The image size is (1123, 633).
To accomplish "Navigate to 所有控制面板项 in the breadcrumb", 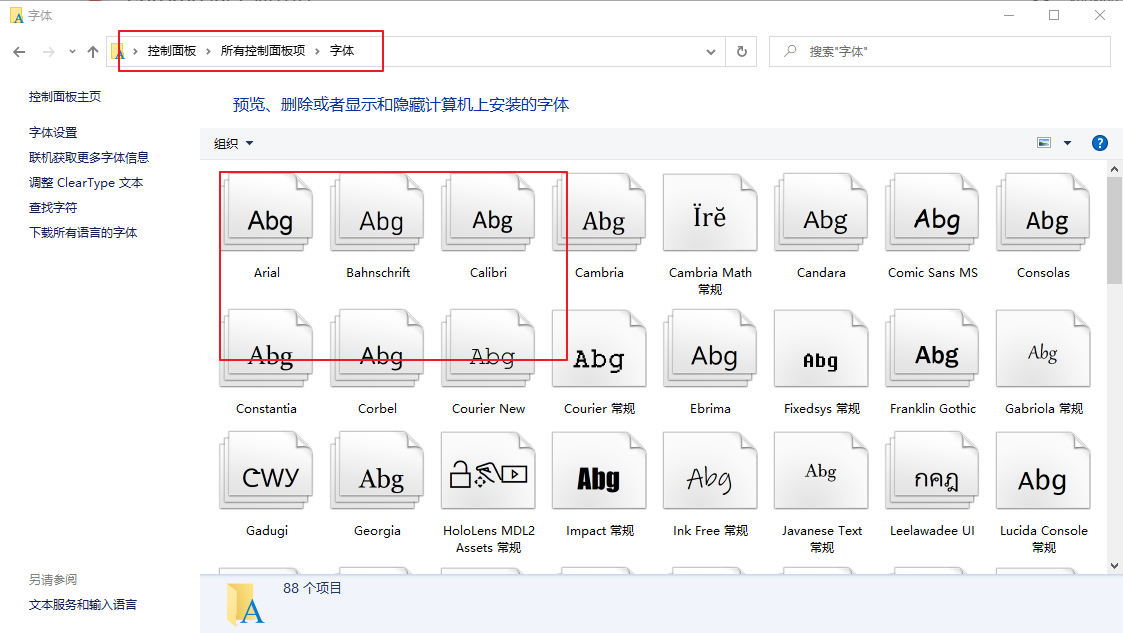I will click(x=263, y=51).
